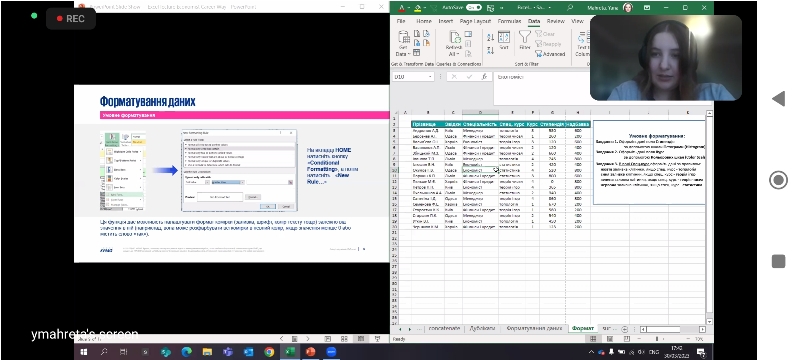Click Clear in Sort & Filter group

545,34
